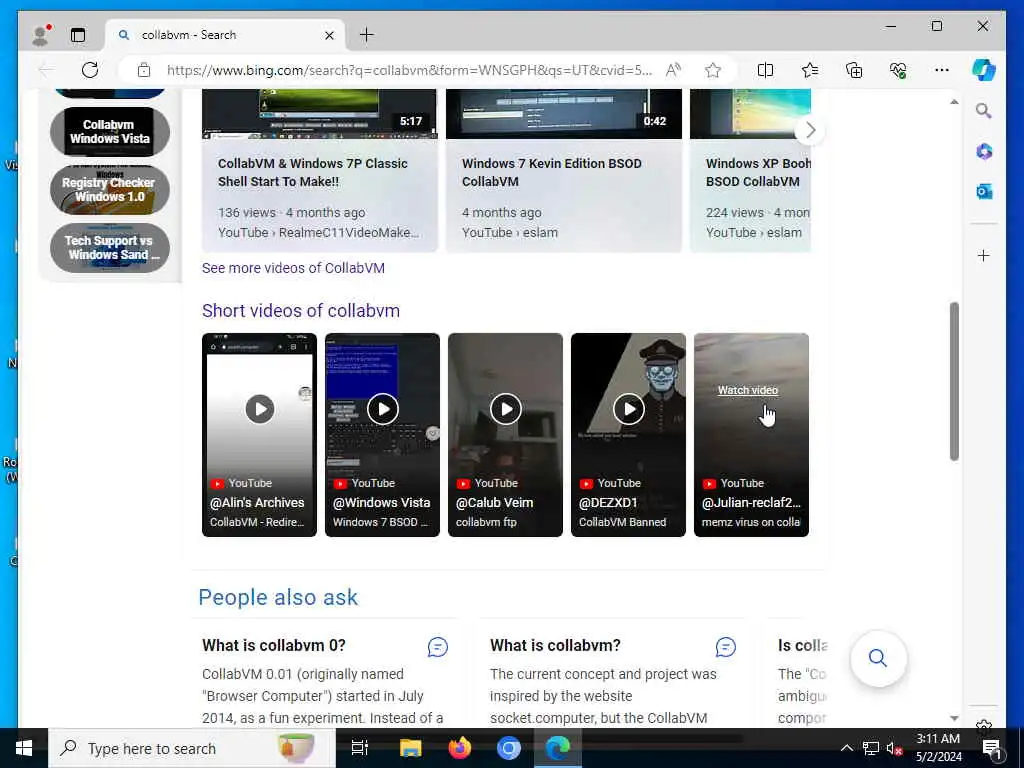Play @Alin's Archives short video
Viewport: 1024px width, 768px height.
[259, 435]
